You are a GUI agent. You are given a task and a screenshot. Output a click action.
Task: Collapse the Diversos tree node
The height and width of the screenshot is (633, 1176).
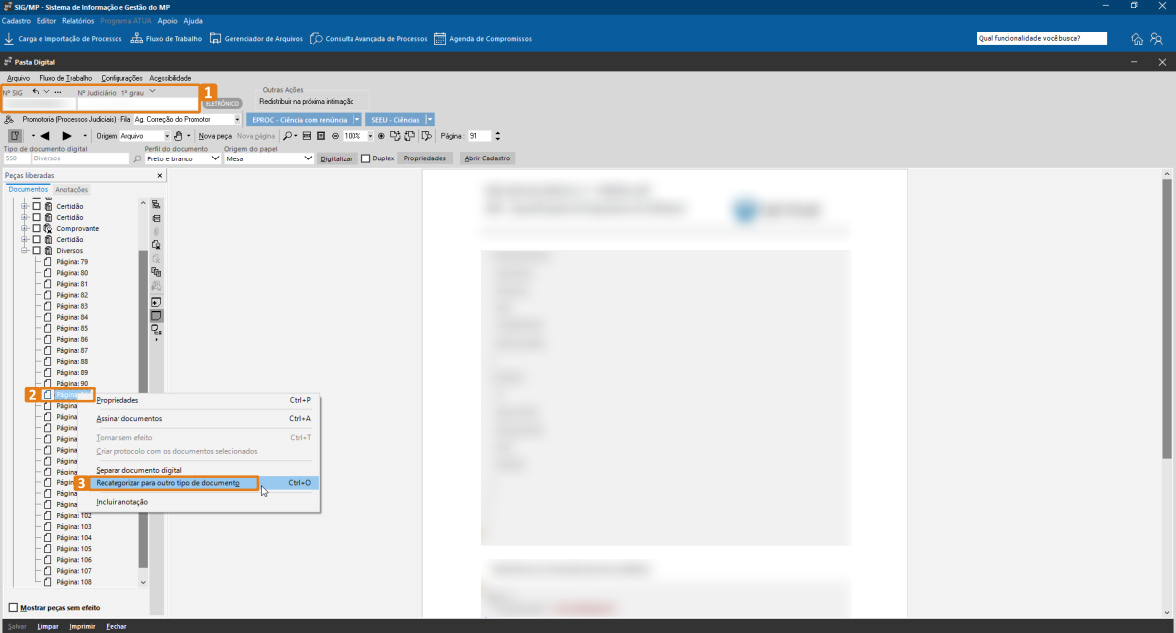click(x=25, y=251)
